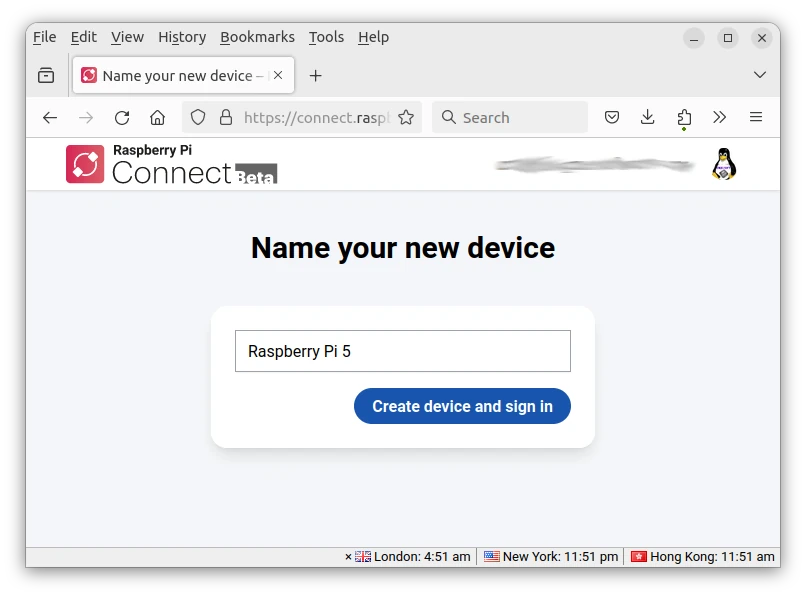Viewport: 806px width, 596px height.
Task: Open the Downloads arrow icon
Action: point(648,117)
